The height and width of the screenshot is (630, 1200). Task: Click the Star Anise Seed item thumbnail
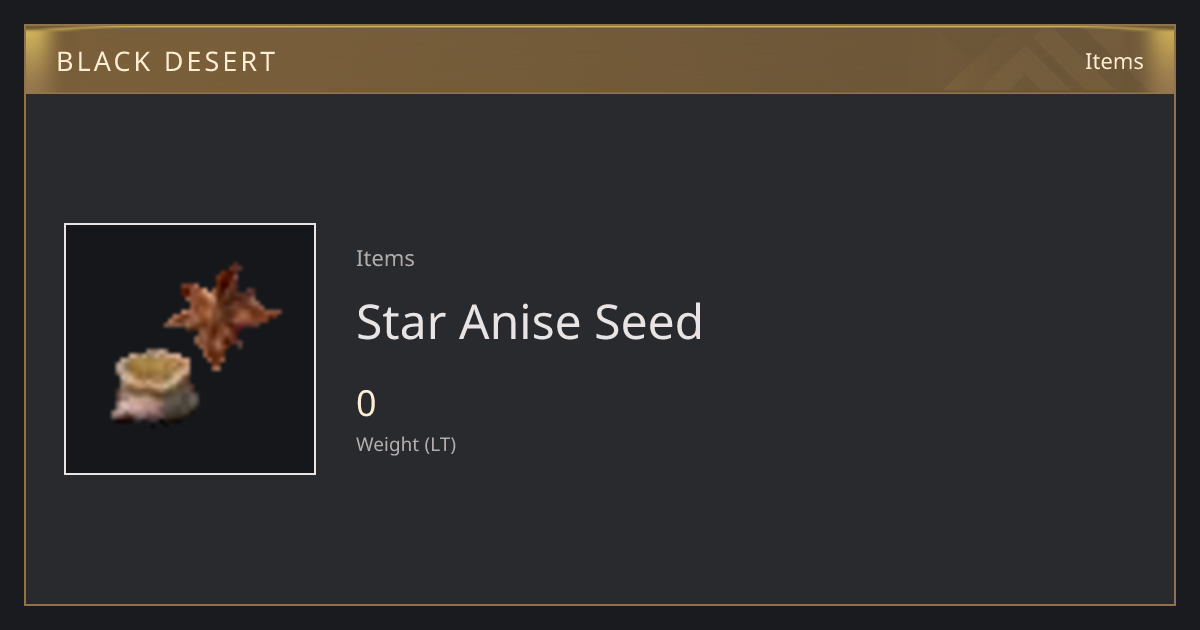[x=190, y=349]
